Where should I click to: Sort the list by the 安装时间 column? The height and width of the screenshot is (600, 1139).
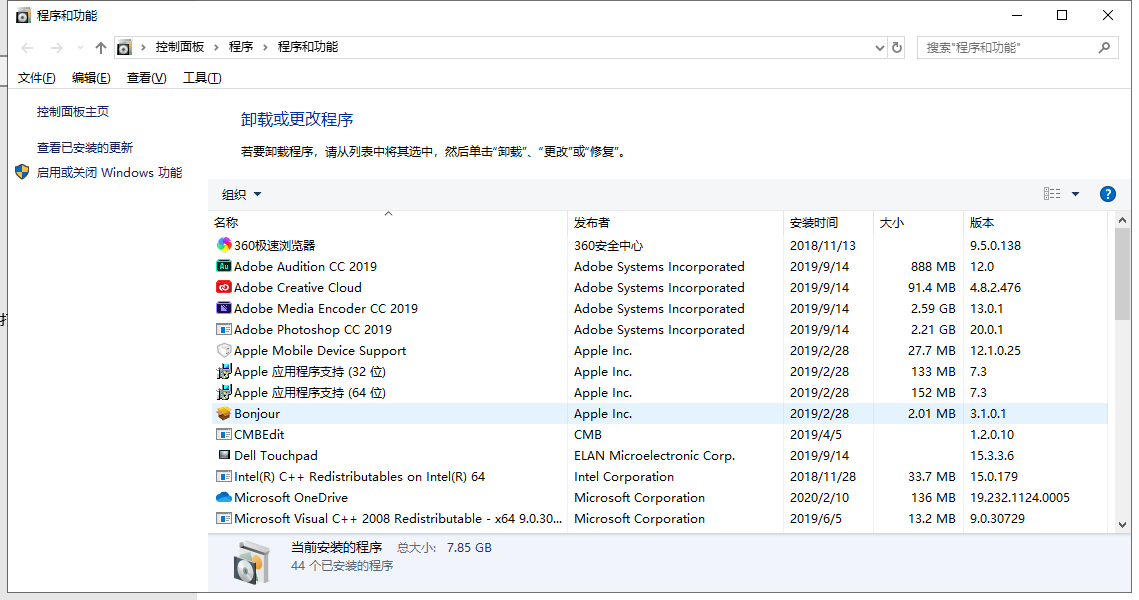tap(829, 222)
